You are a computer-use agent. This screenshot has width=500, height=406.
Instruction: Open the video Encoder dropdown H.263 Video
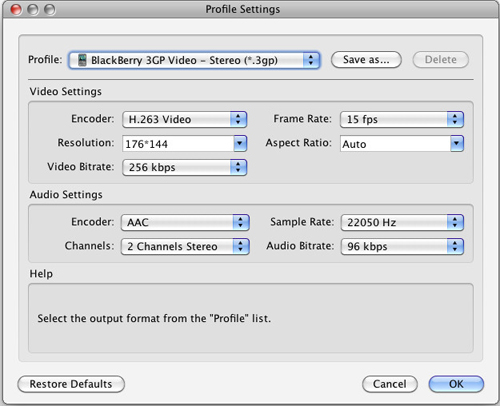[184, 119]
